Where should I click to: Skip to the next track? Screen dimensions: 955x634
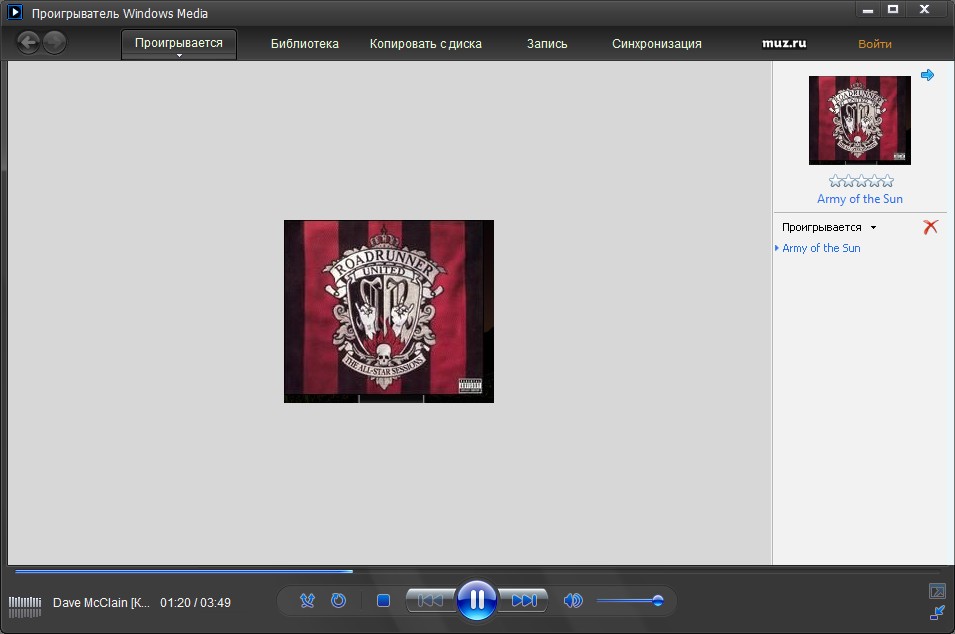tap(524, 601)
